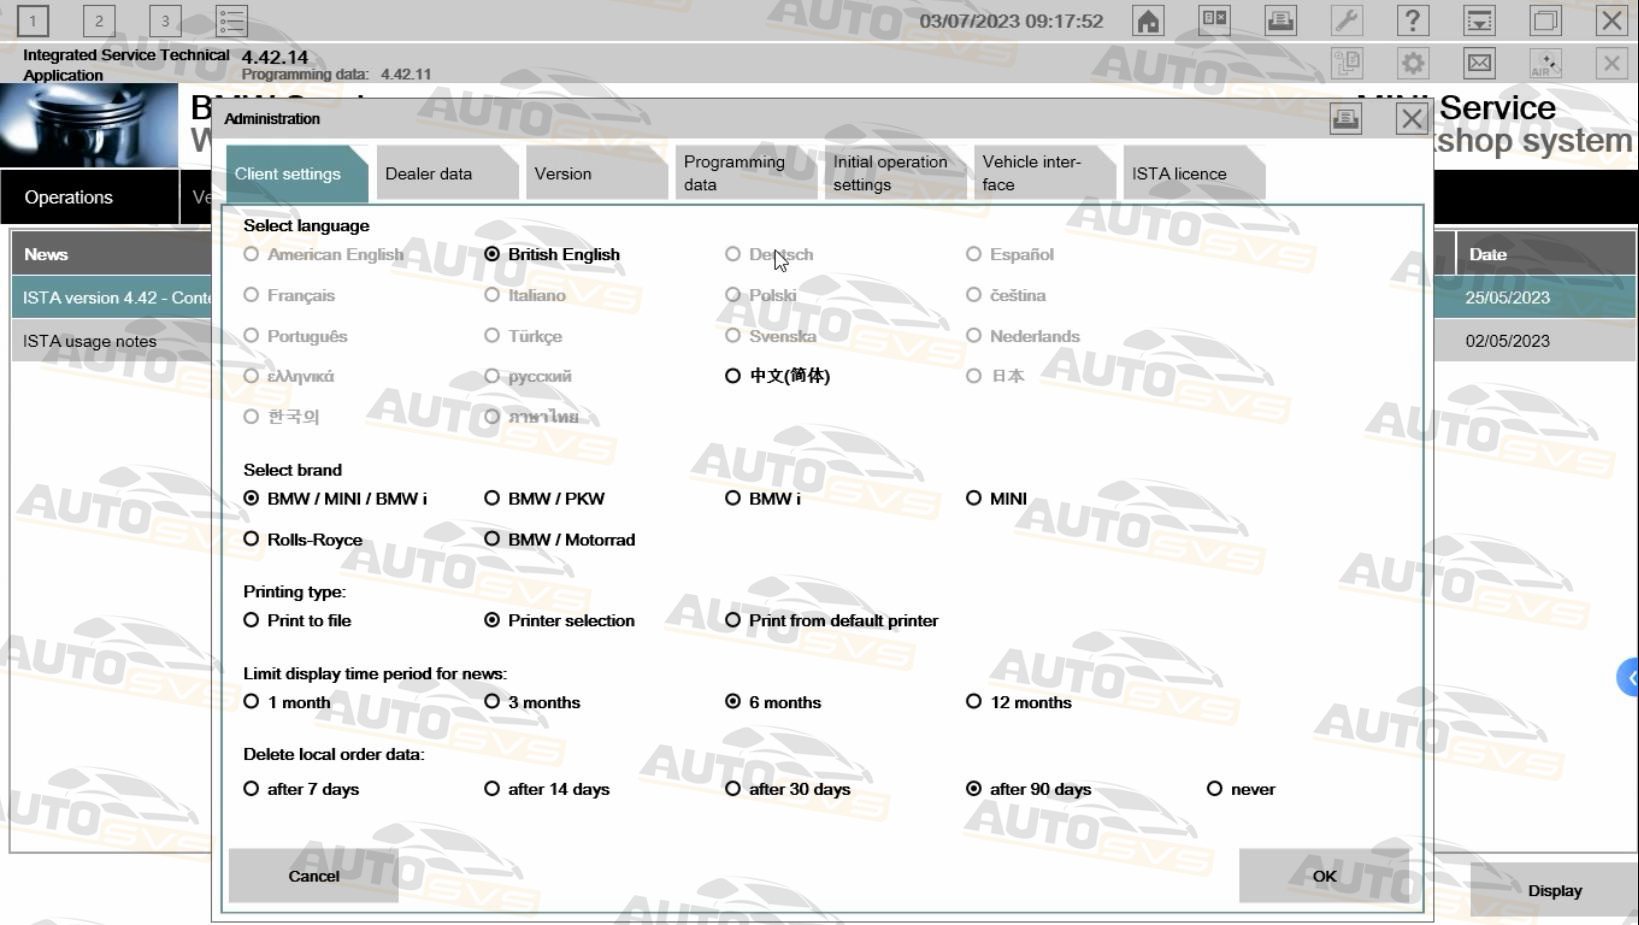Select the ISTA usage notes news row
Viewport: 1639px width, 925px height.
pos(112,341)
